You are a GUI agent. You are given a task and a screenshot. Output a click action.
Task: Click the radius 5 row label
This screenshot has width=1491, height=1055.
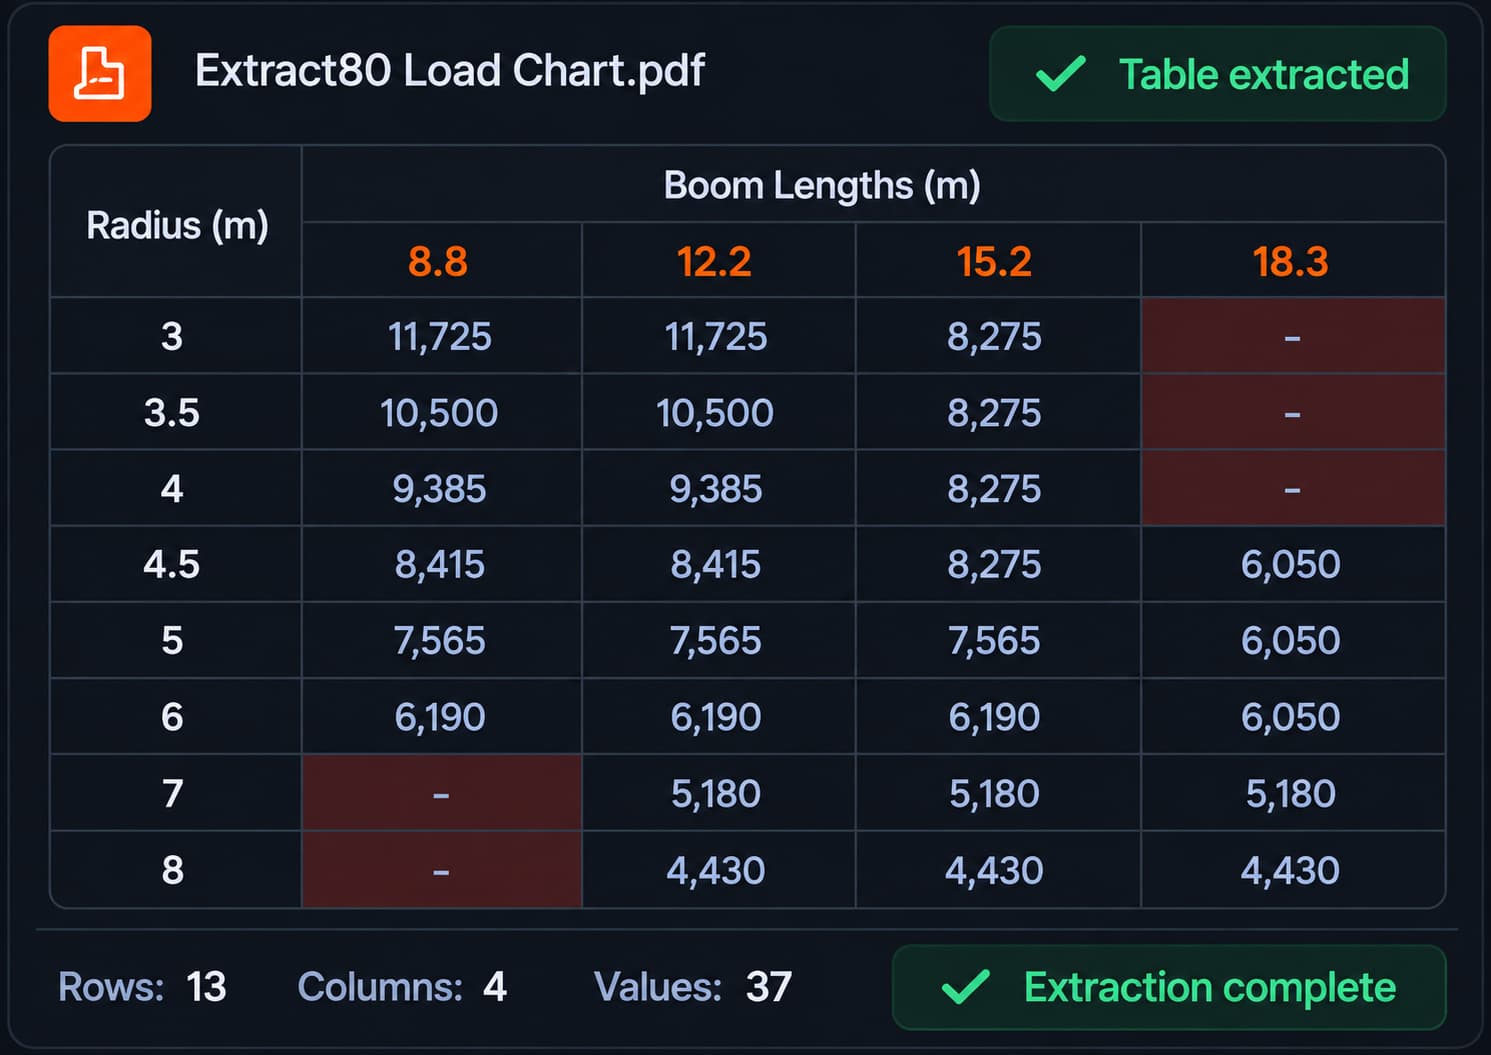[x=172, y=641]
